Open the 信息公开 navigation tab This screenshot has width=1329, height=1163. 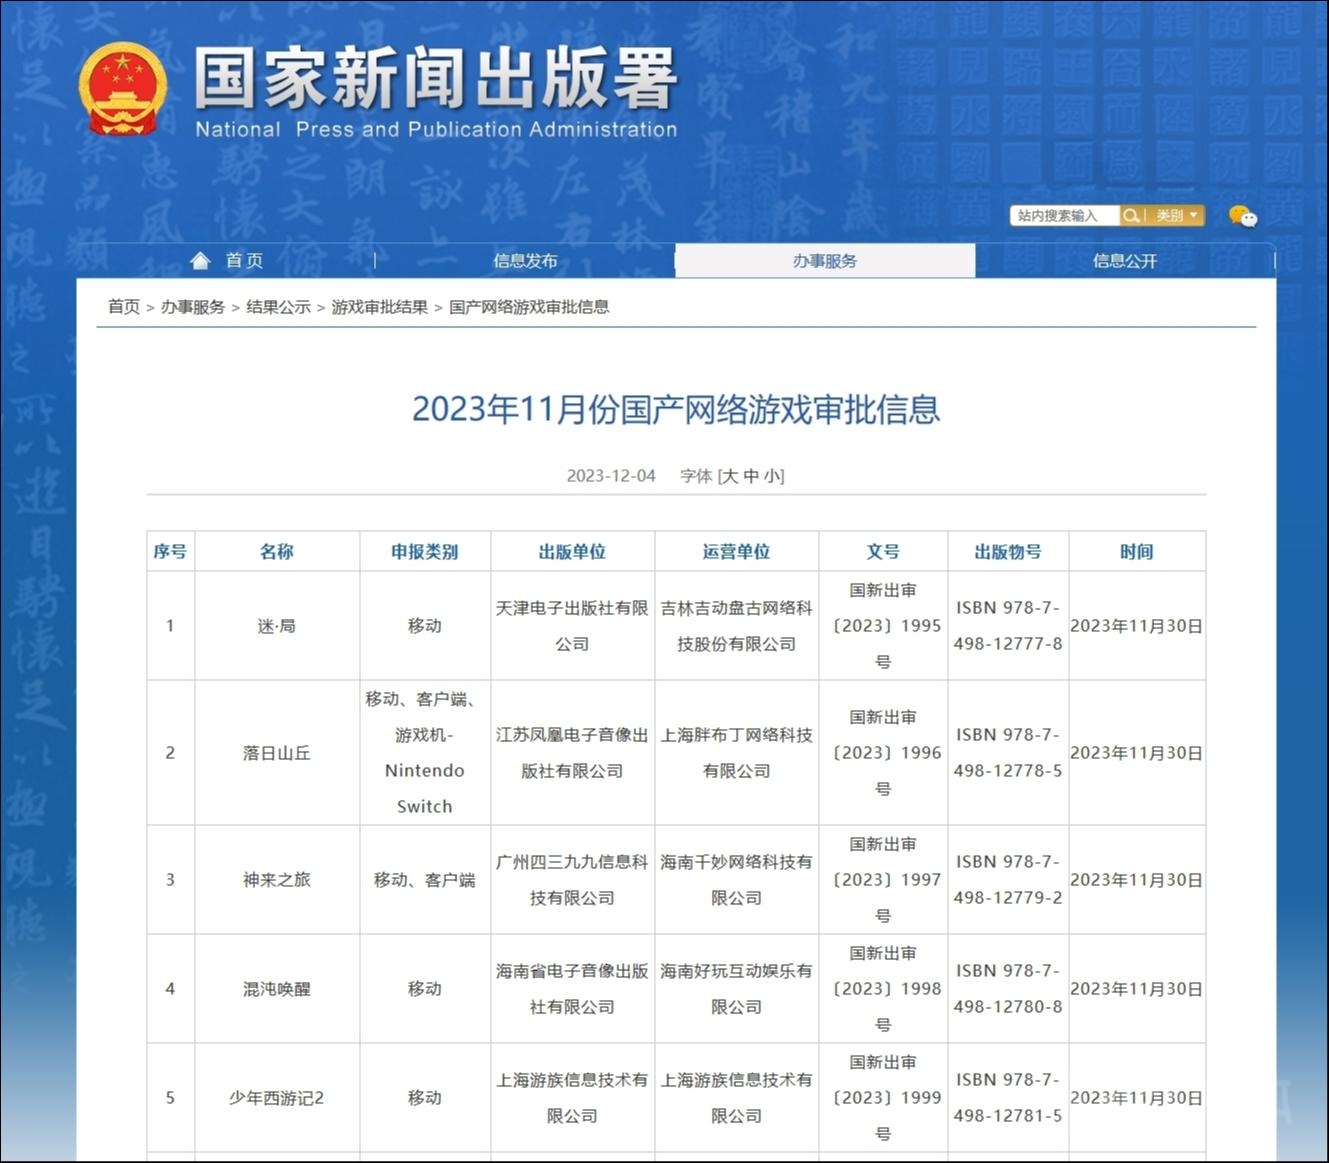click(x=1124, y=261)
